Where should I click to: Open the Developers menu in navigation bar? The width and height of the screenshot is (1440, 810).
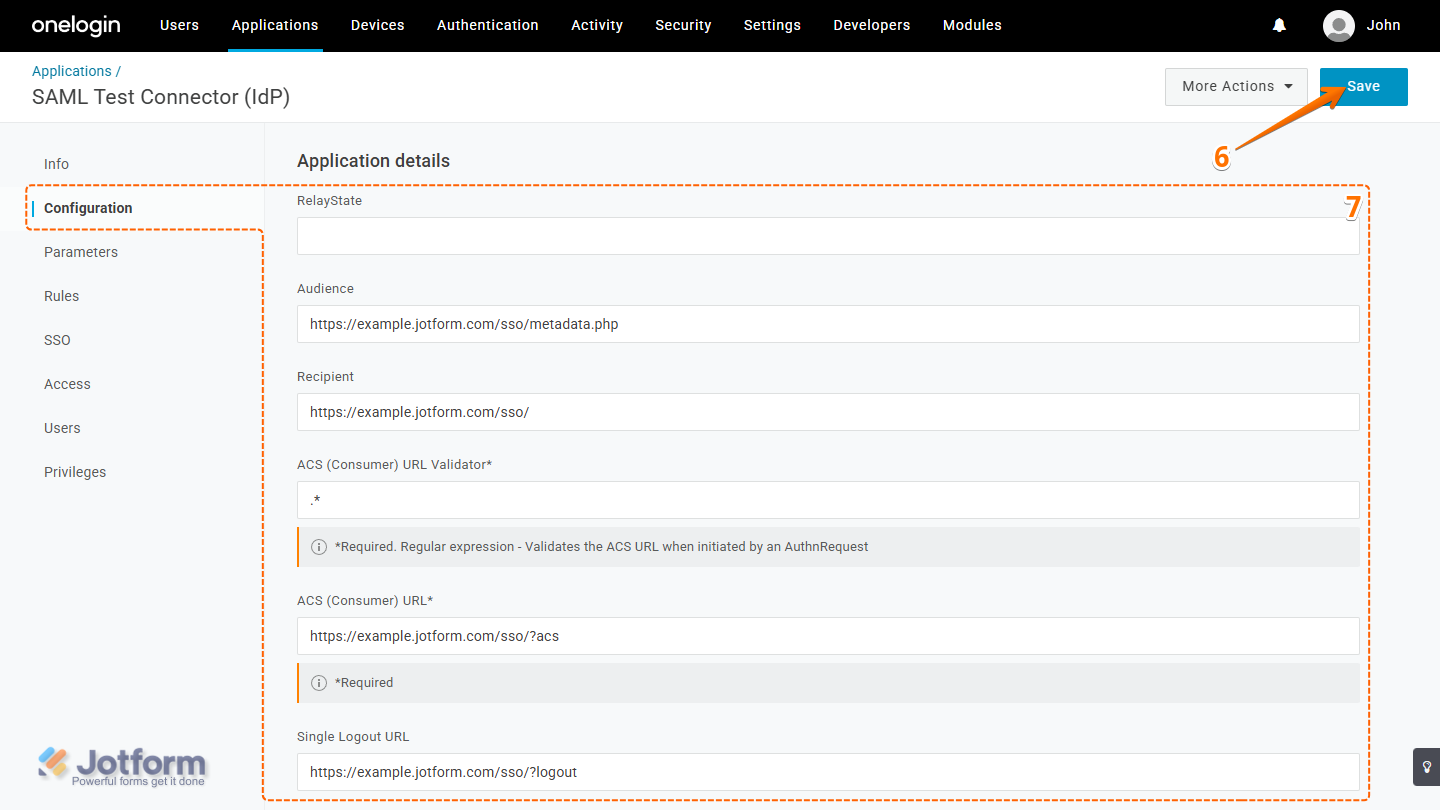coord(871,26)
